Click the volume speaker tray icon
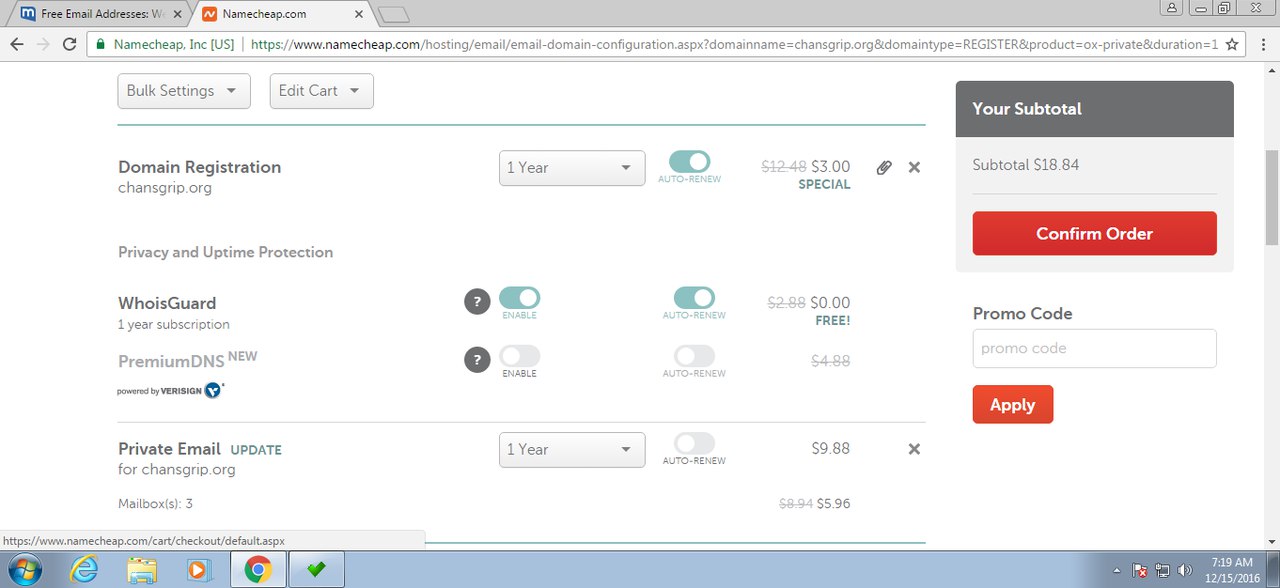Image resolution: width=1280 pixels, height=588 pixels. coord(1185,570)
